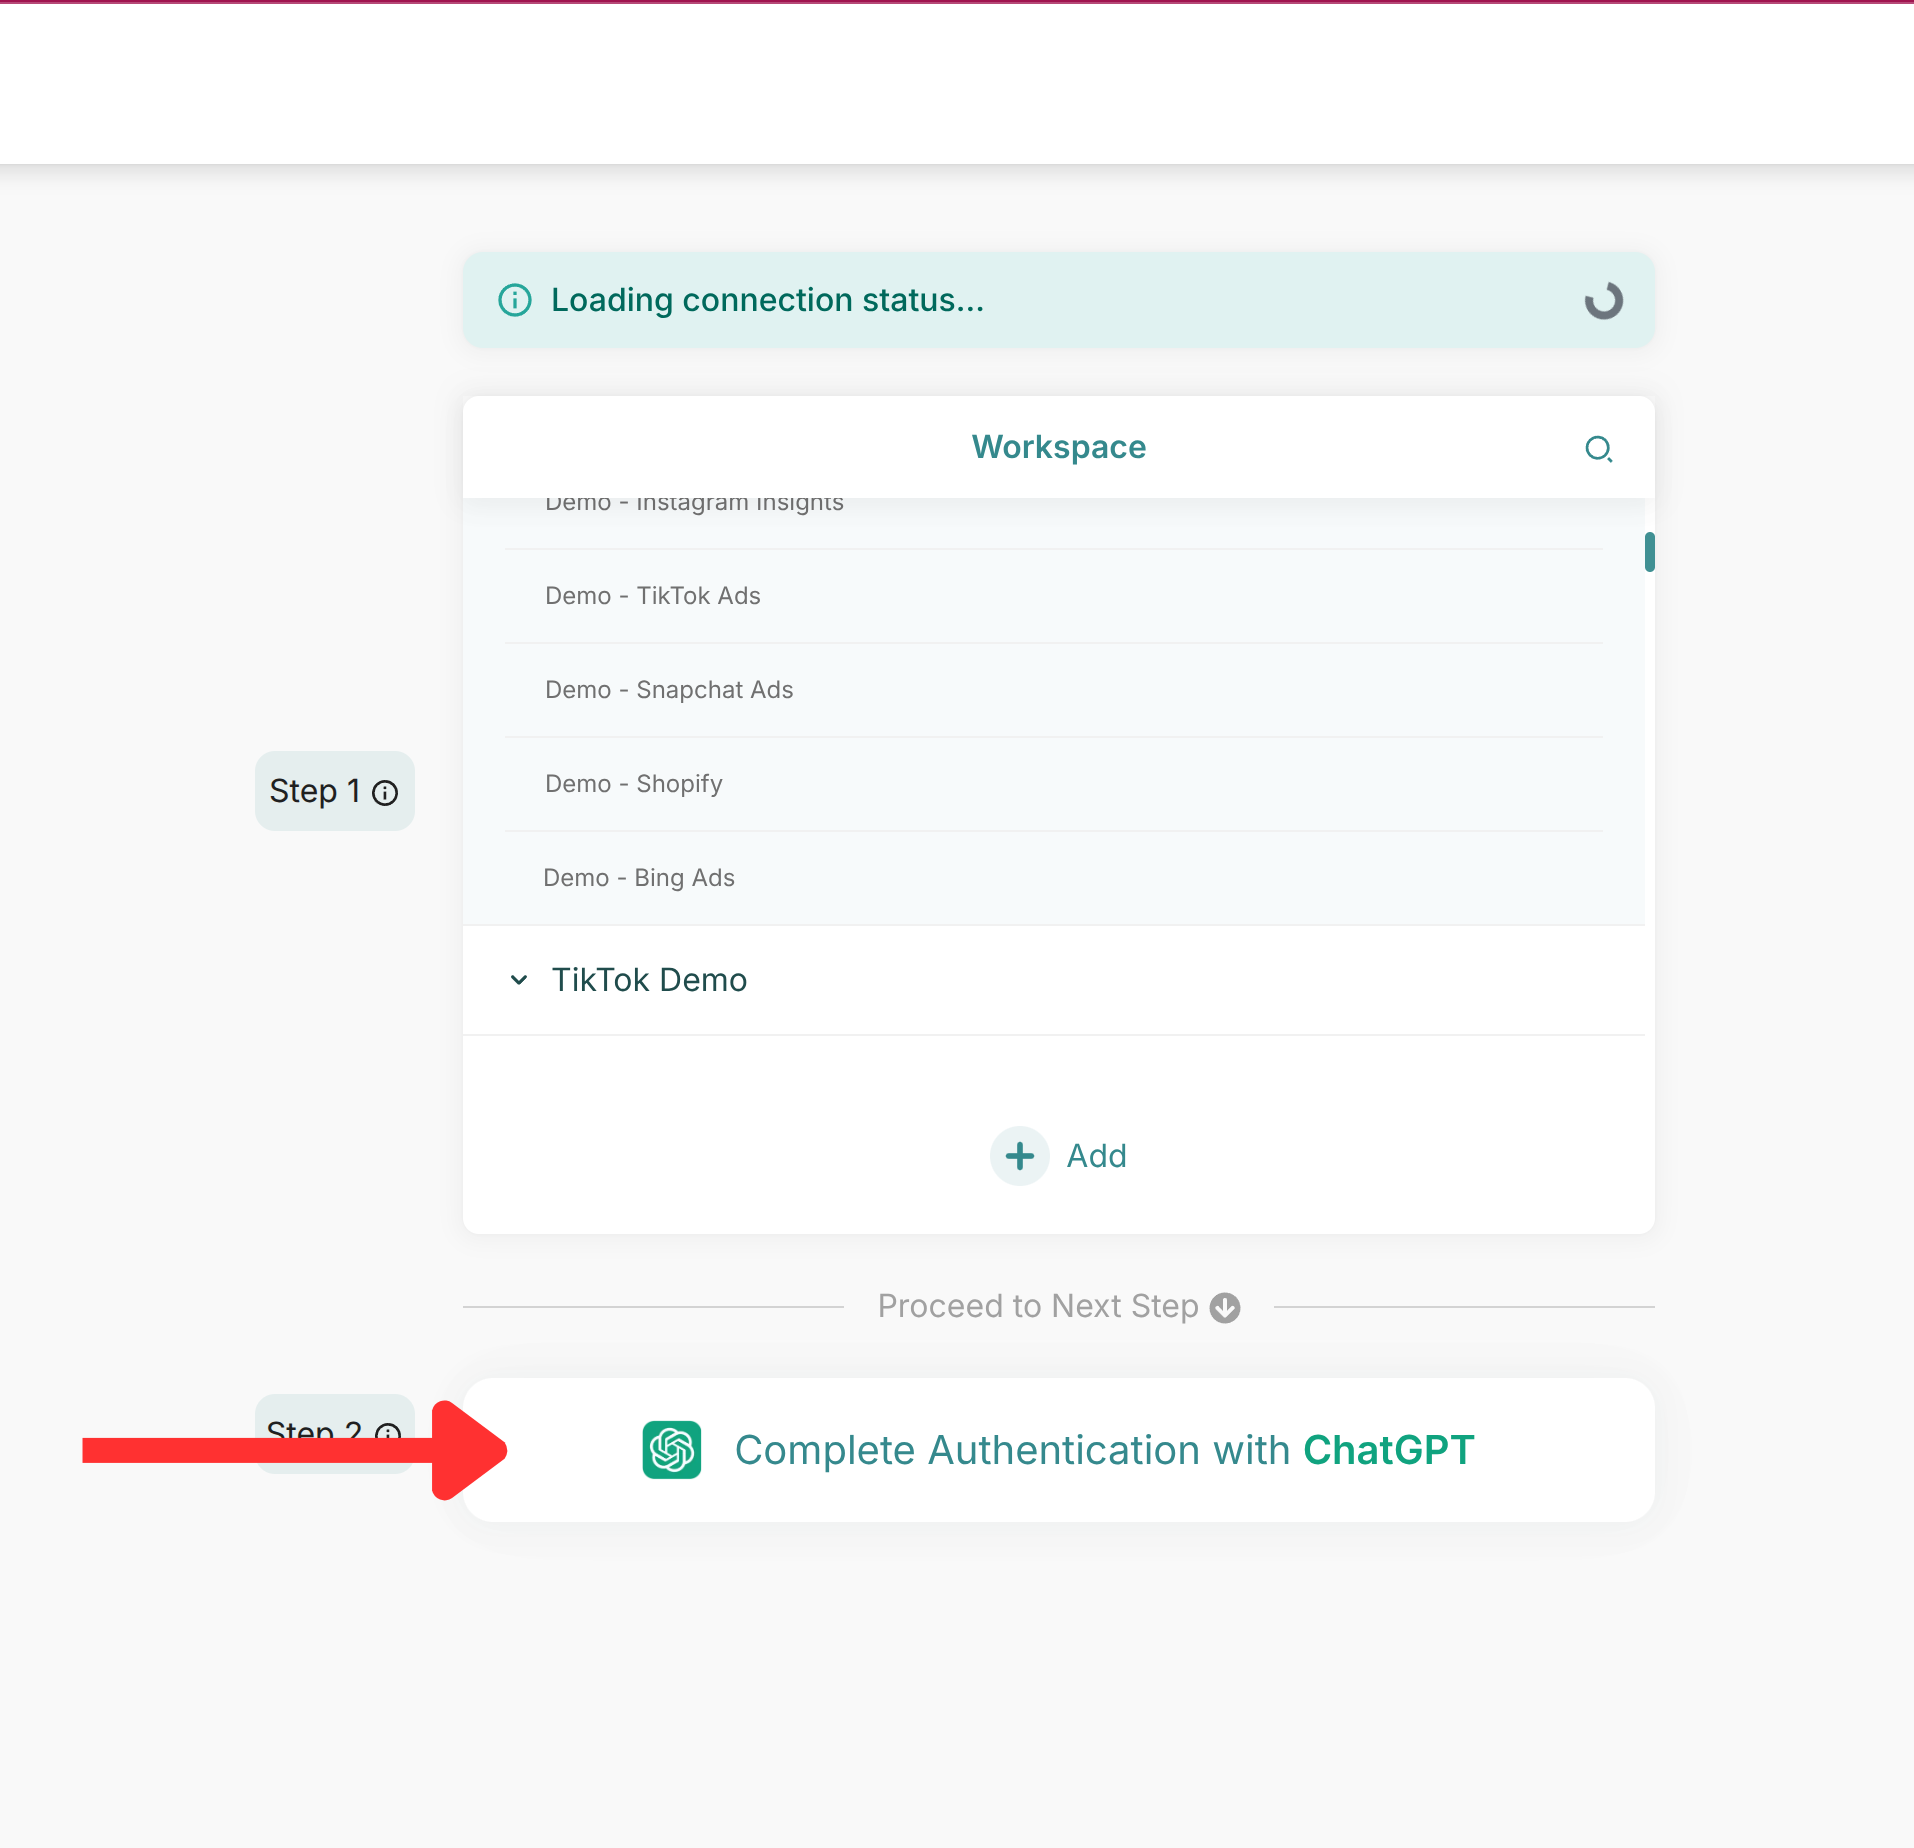Screen dimensions: 1914x1848
Task: Click the down-arrow icon after Proceed to Next Step
Action: (x=1225, y=1308)
